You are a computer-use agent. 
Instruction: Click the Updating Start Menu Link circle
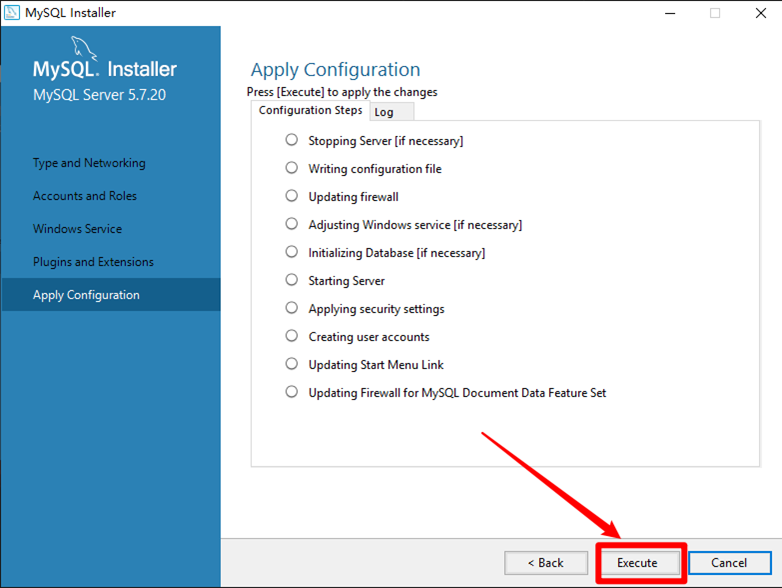pos(292,364)
